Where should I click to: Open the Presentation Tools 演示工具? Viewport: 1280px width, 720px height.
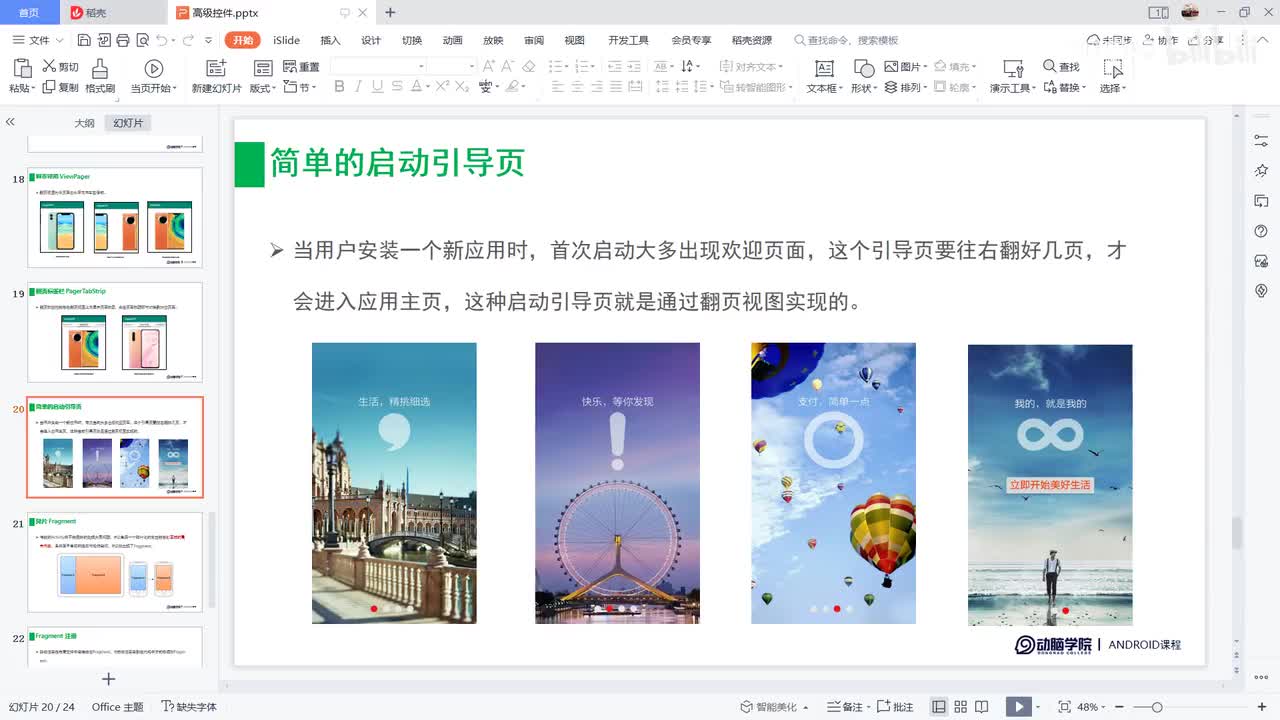pos(1013,76)
